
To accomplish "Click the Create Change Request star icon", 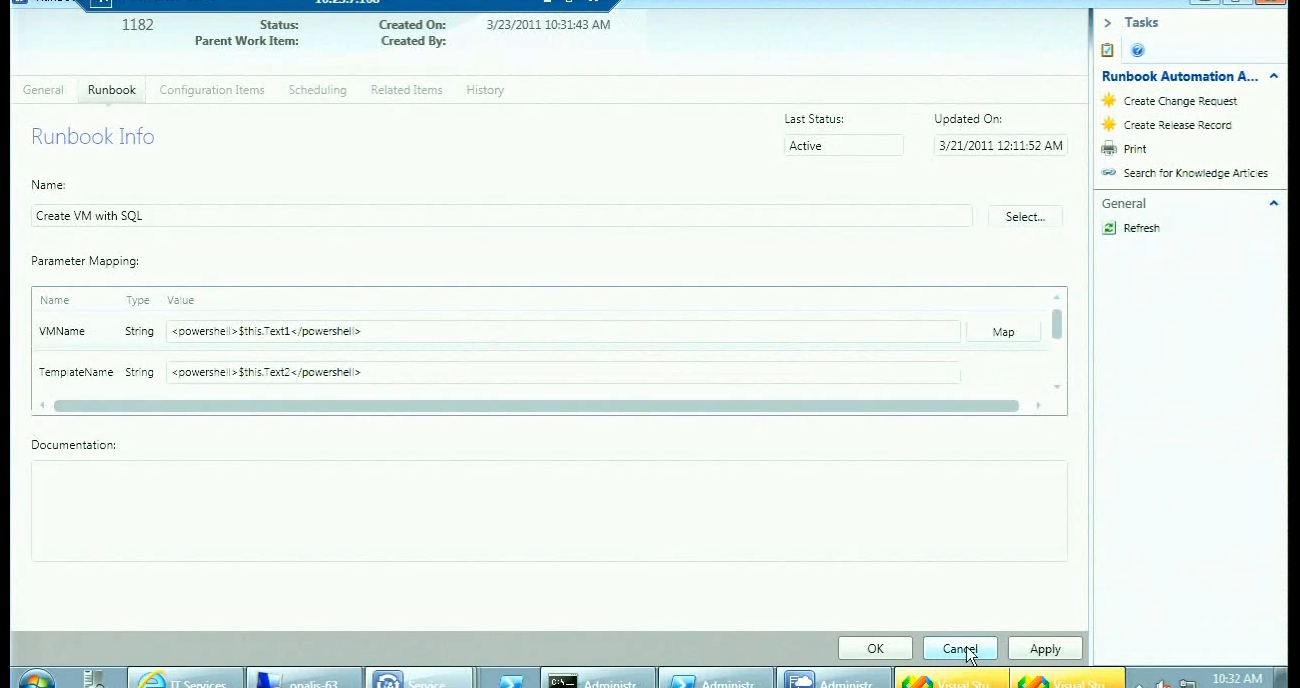I will pos(1109,100).
